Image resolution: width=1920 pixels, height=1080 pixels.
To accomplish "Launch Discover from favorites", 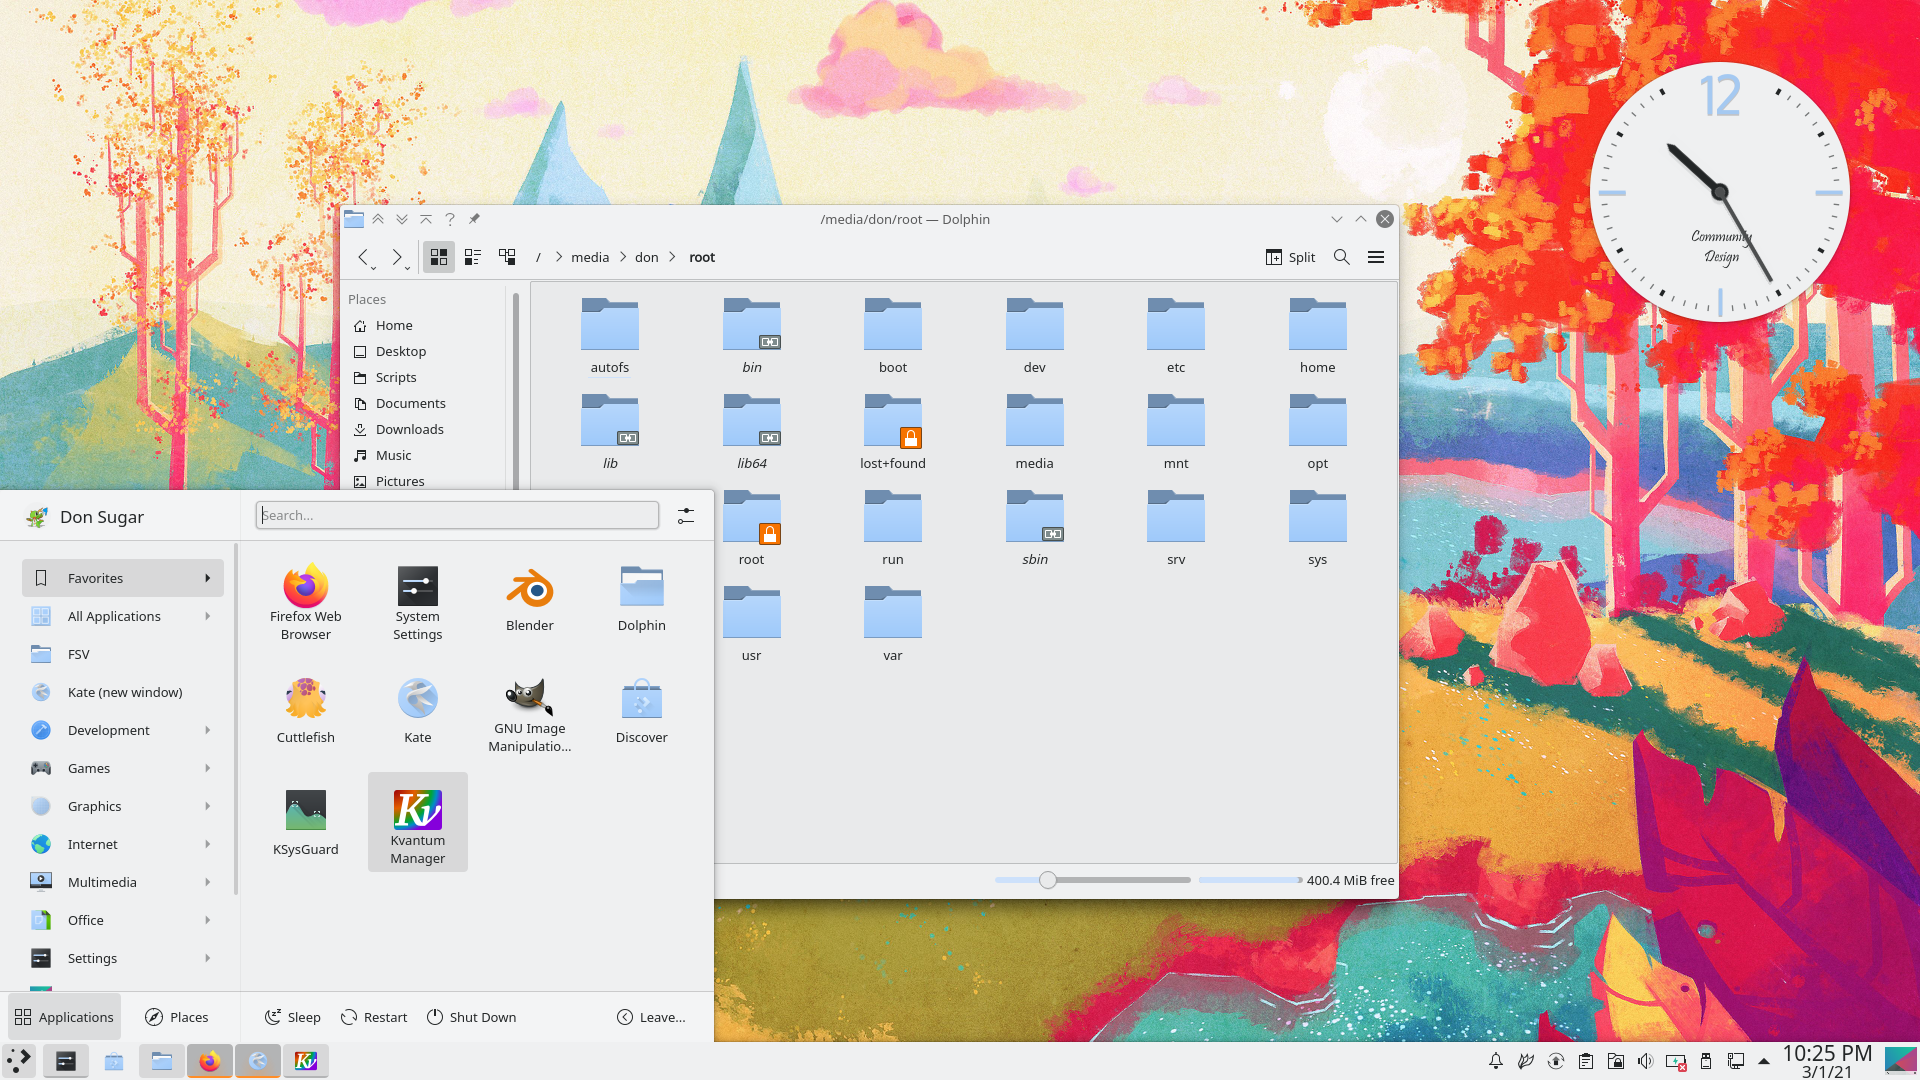I will 642,711.
